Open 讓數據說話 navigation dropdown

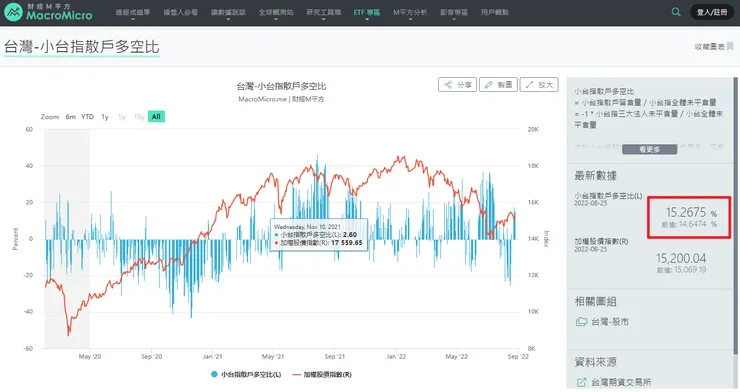pos(228,13)
